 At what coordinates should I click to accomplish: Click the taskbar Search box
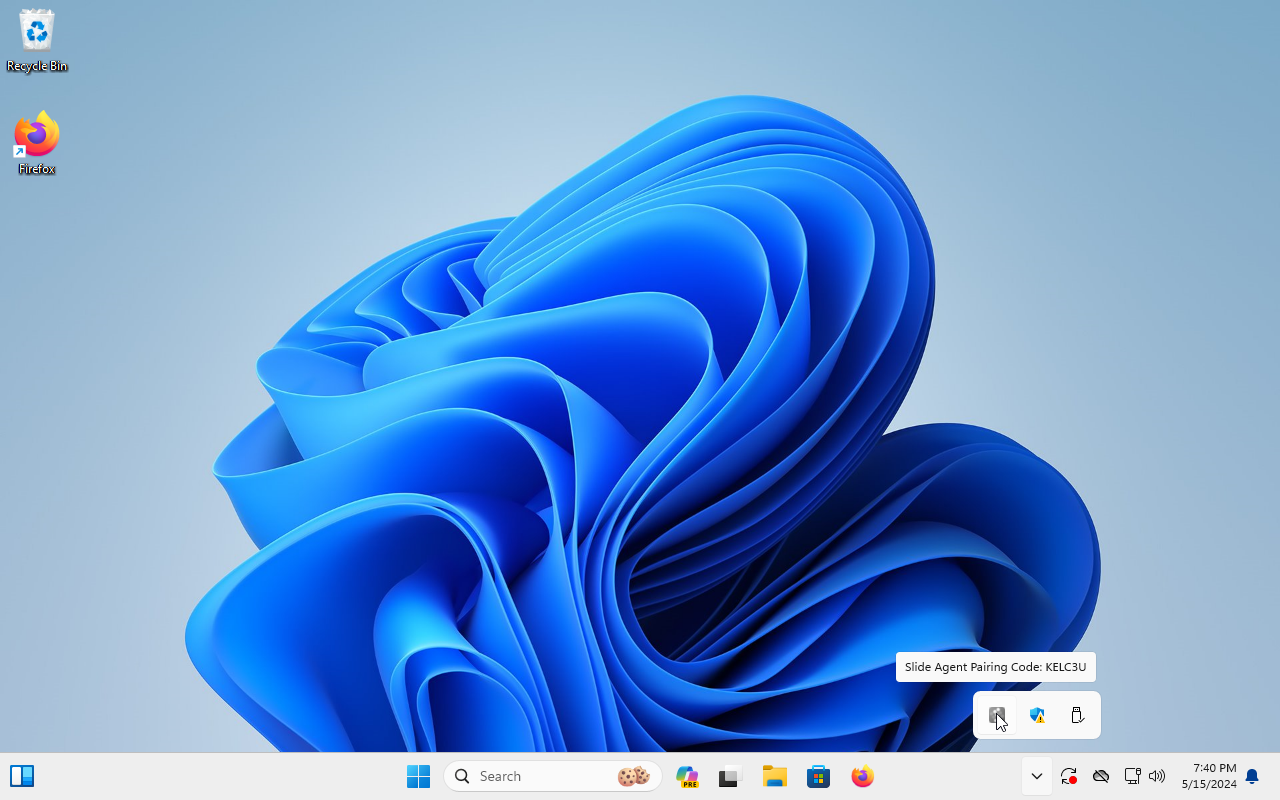click(552, 776)
